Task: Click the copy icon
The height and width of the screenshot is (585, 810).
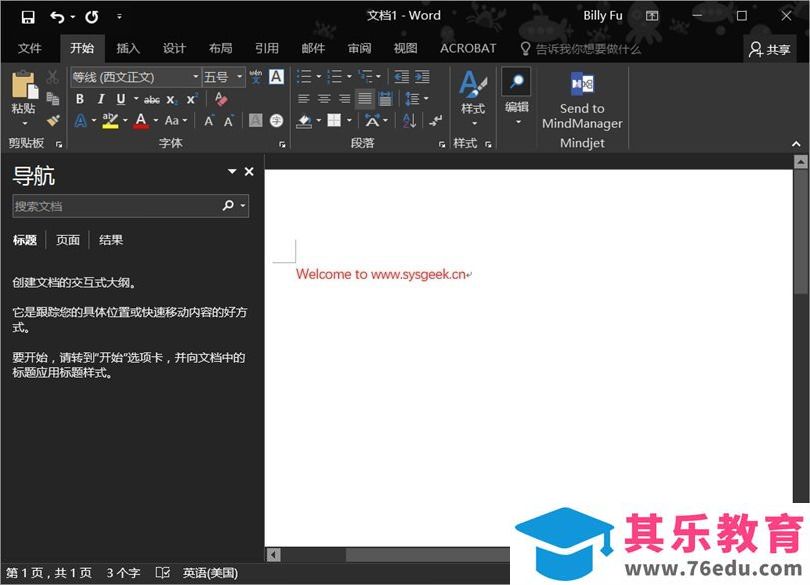Action: point(53,99)
